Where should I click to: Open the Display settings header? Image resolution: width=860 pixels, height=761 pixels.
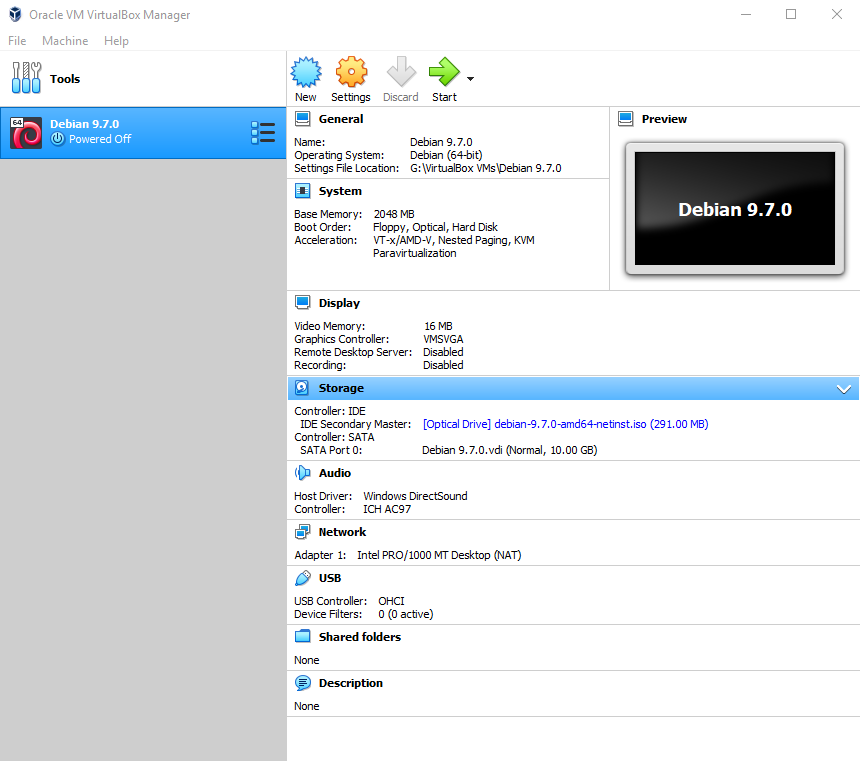[339, 303]
